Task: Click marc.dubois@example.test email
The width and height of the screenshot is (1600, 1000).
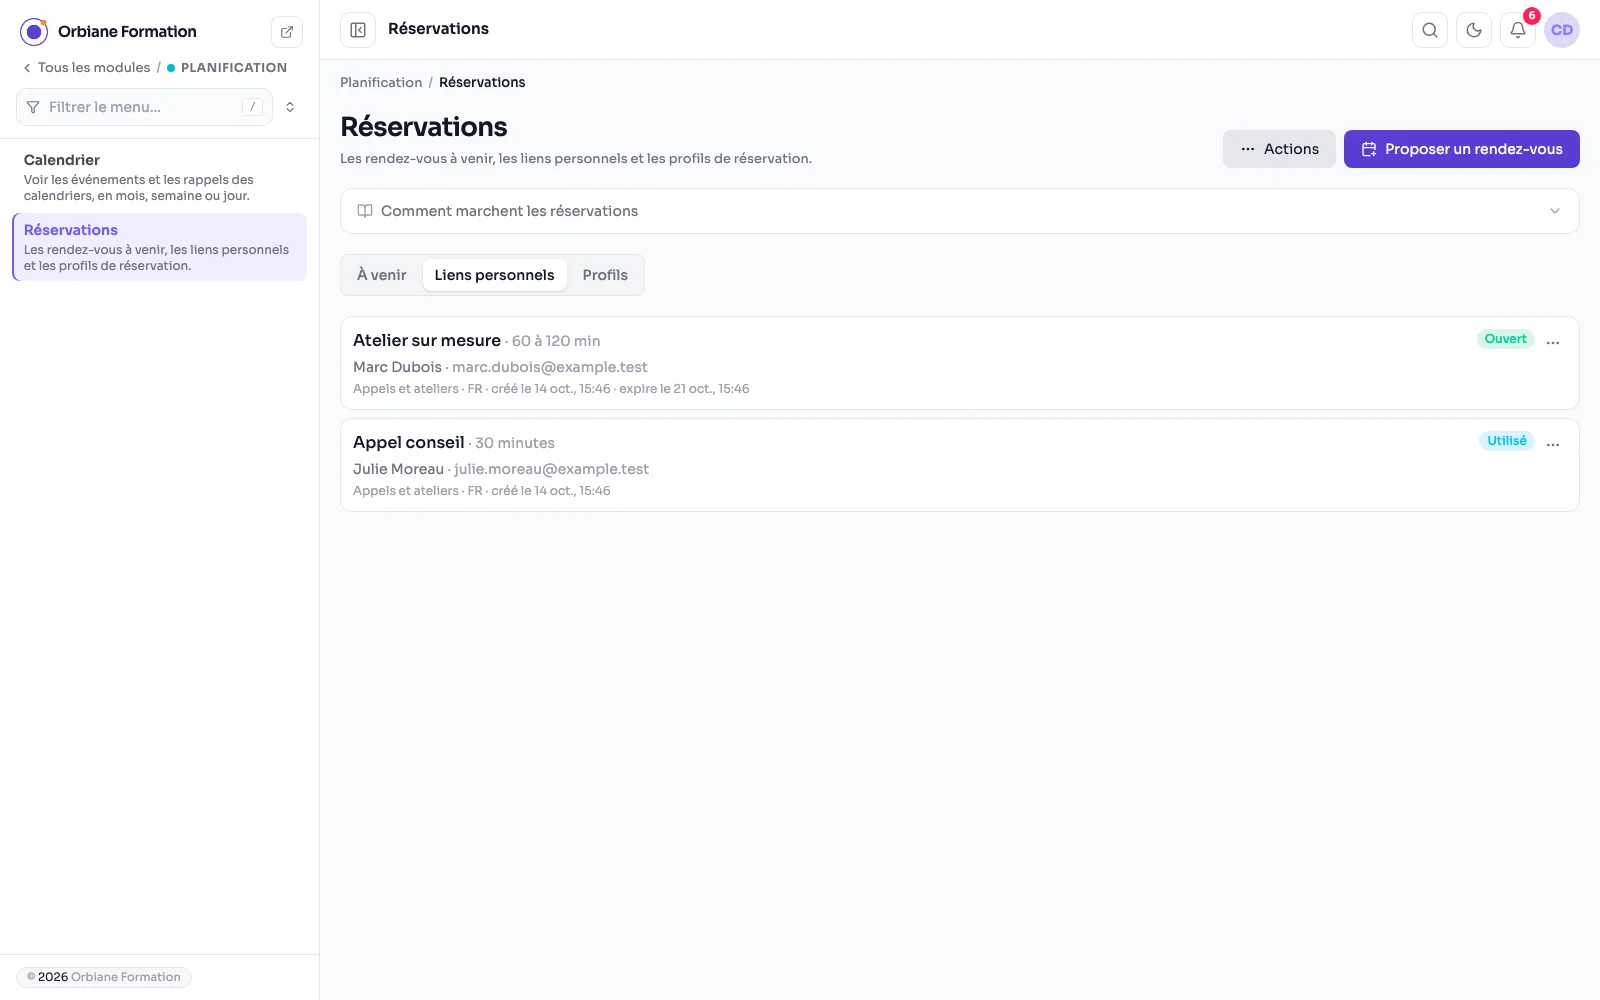Action: [x=550, y=367]
